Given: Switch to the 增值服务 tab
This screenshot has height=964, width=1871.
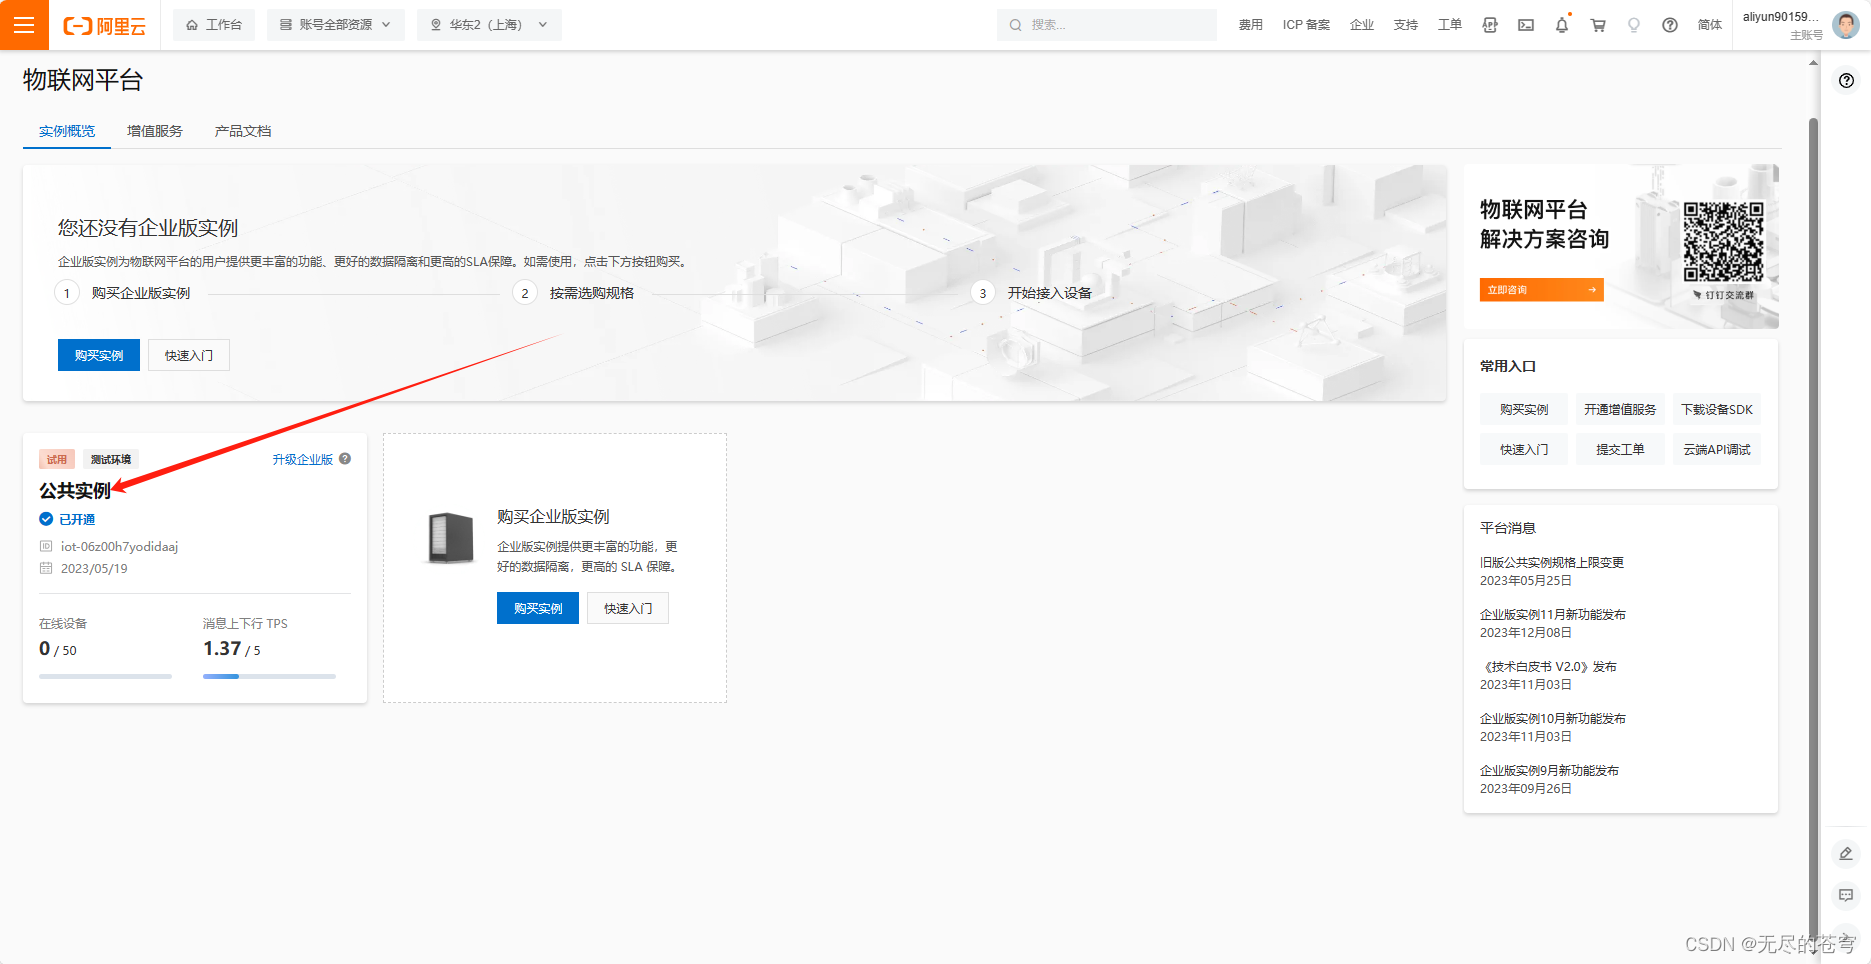Looking at the screenshot, I should (x=155, y=131).
